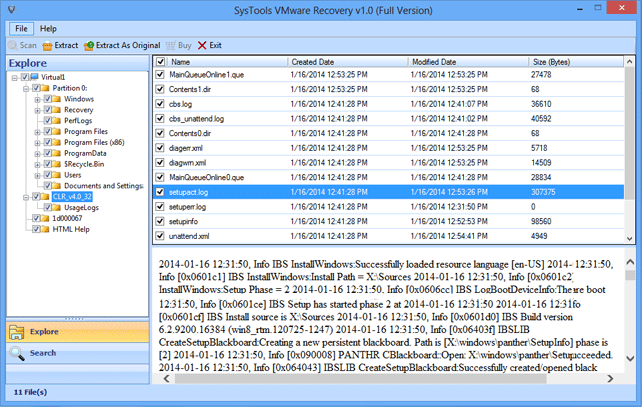Image resolution: width=642 pixels, height=407 pixels.
Task: Click the Documents and Settings folder icon
Action: click(x=57, y=185)
